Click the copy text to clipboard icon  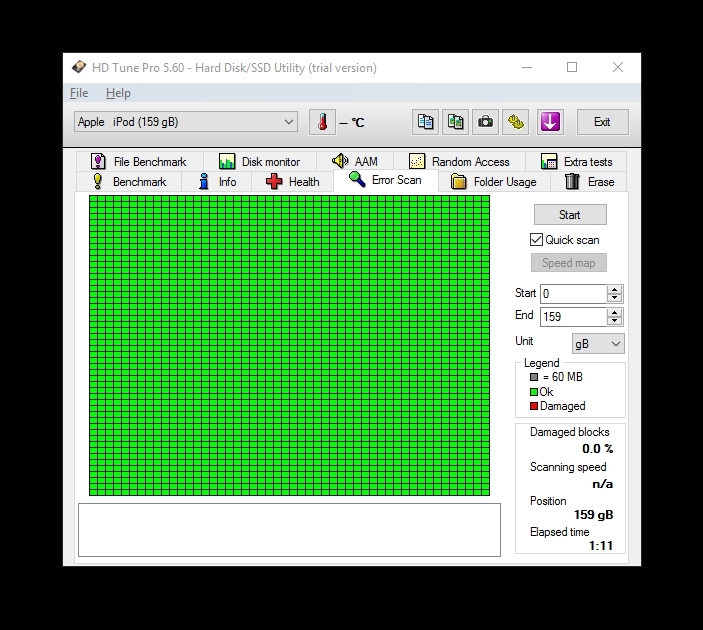coord(426,122)
